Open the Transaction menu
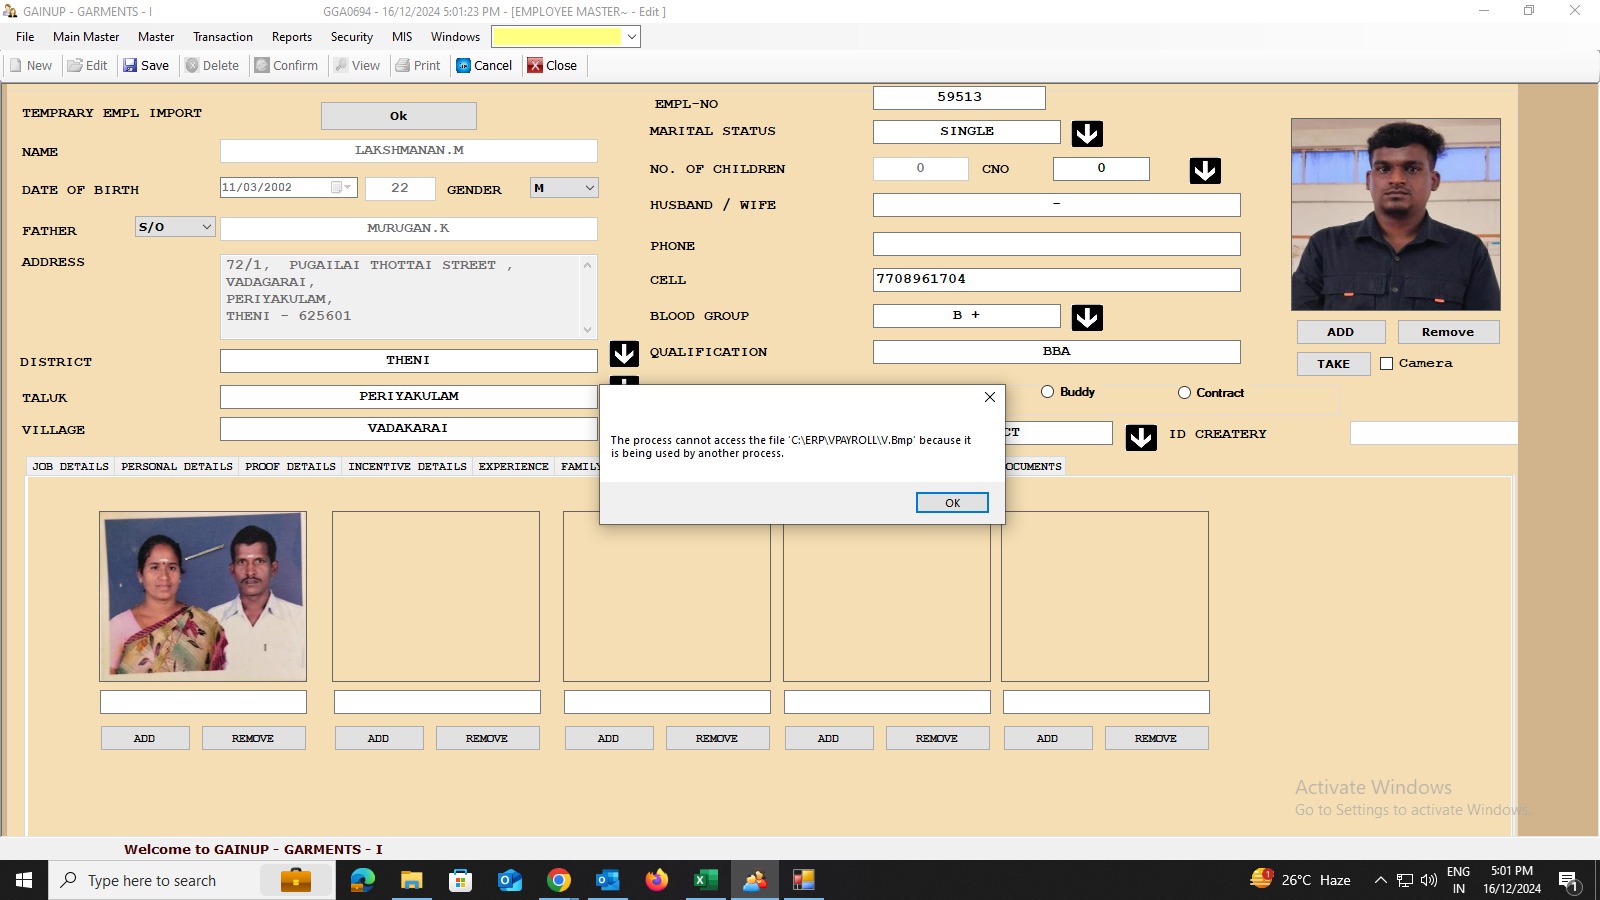 pos(222,37)
